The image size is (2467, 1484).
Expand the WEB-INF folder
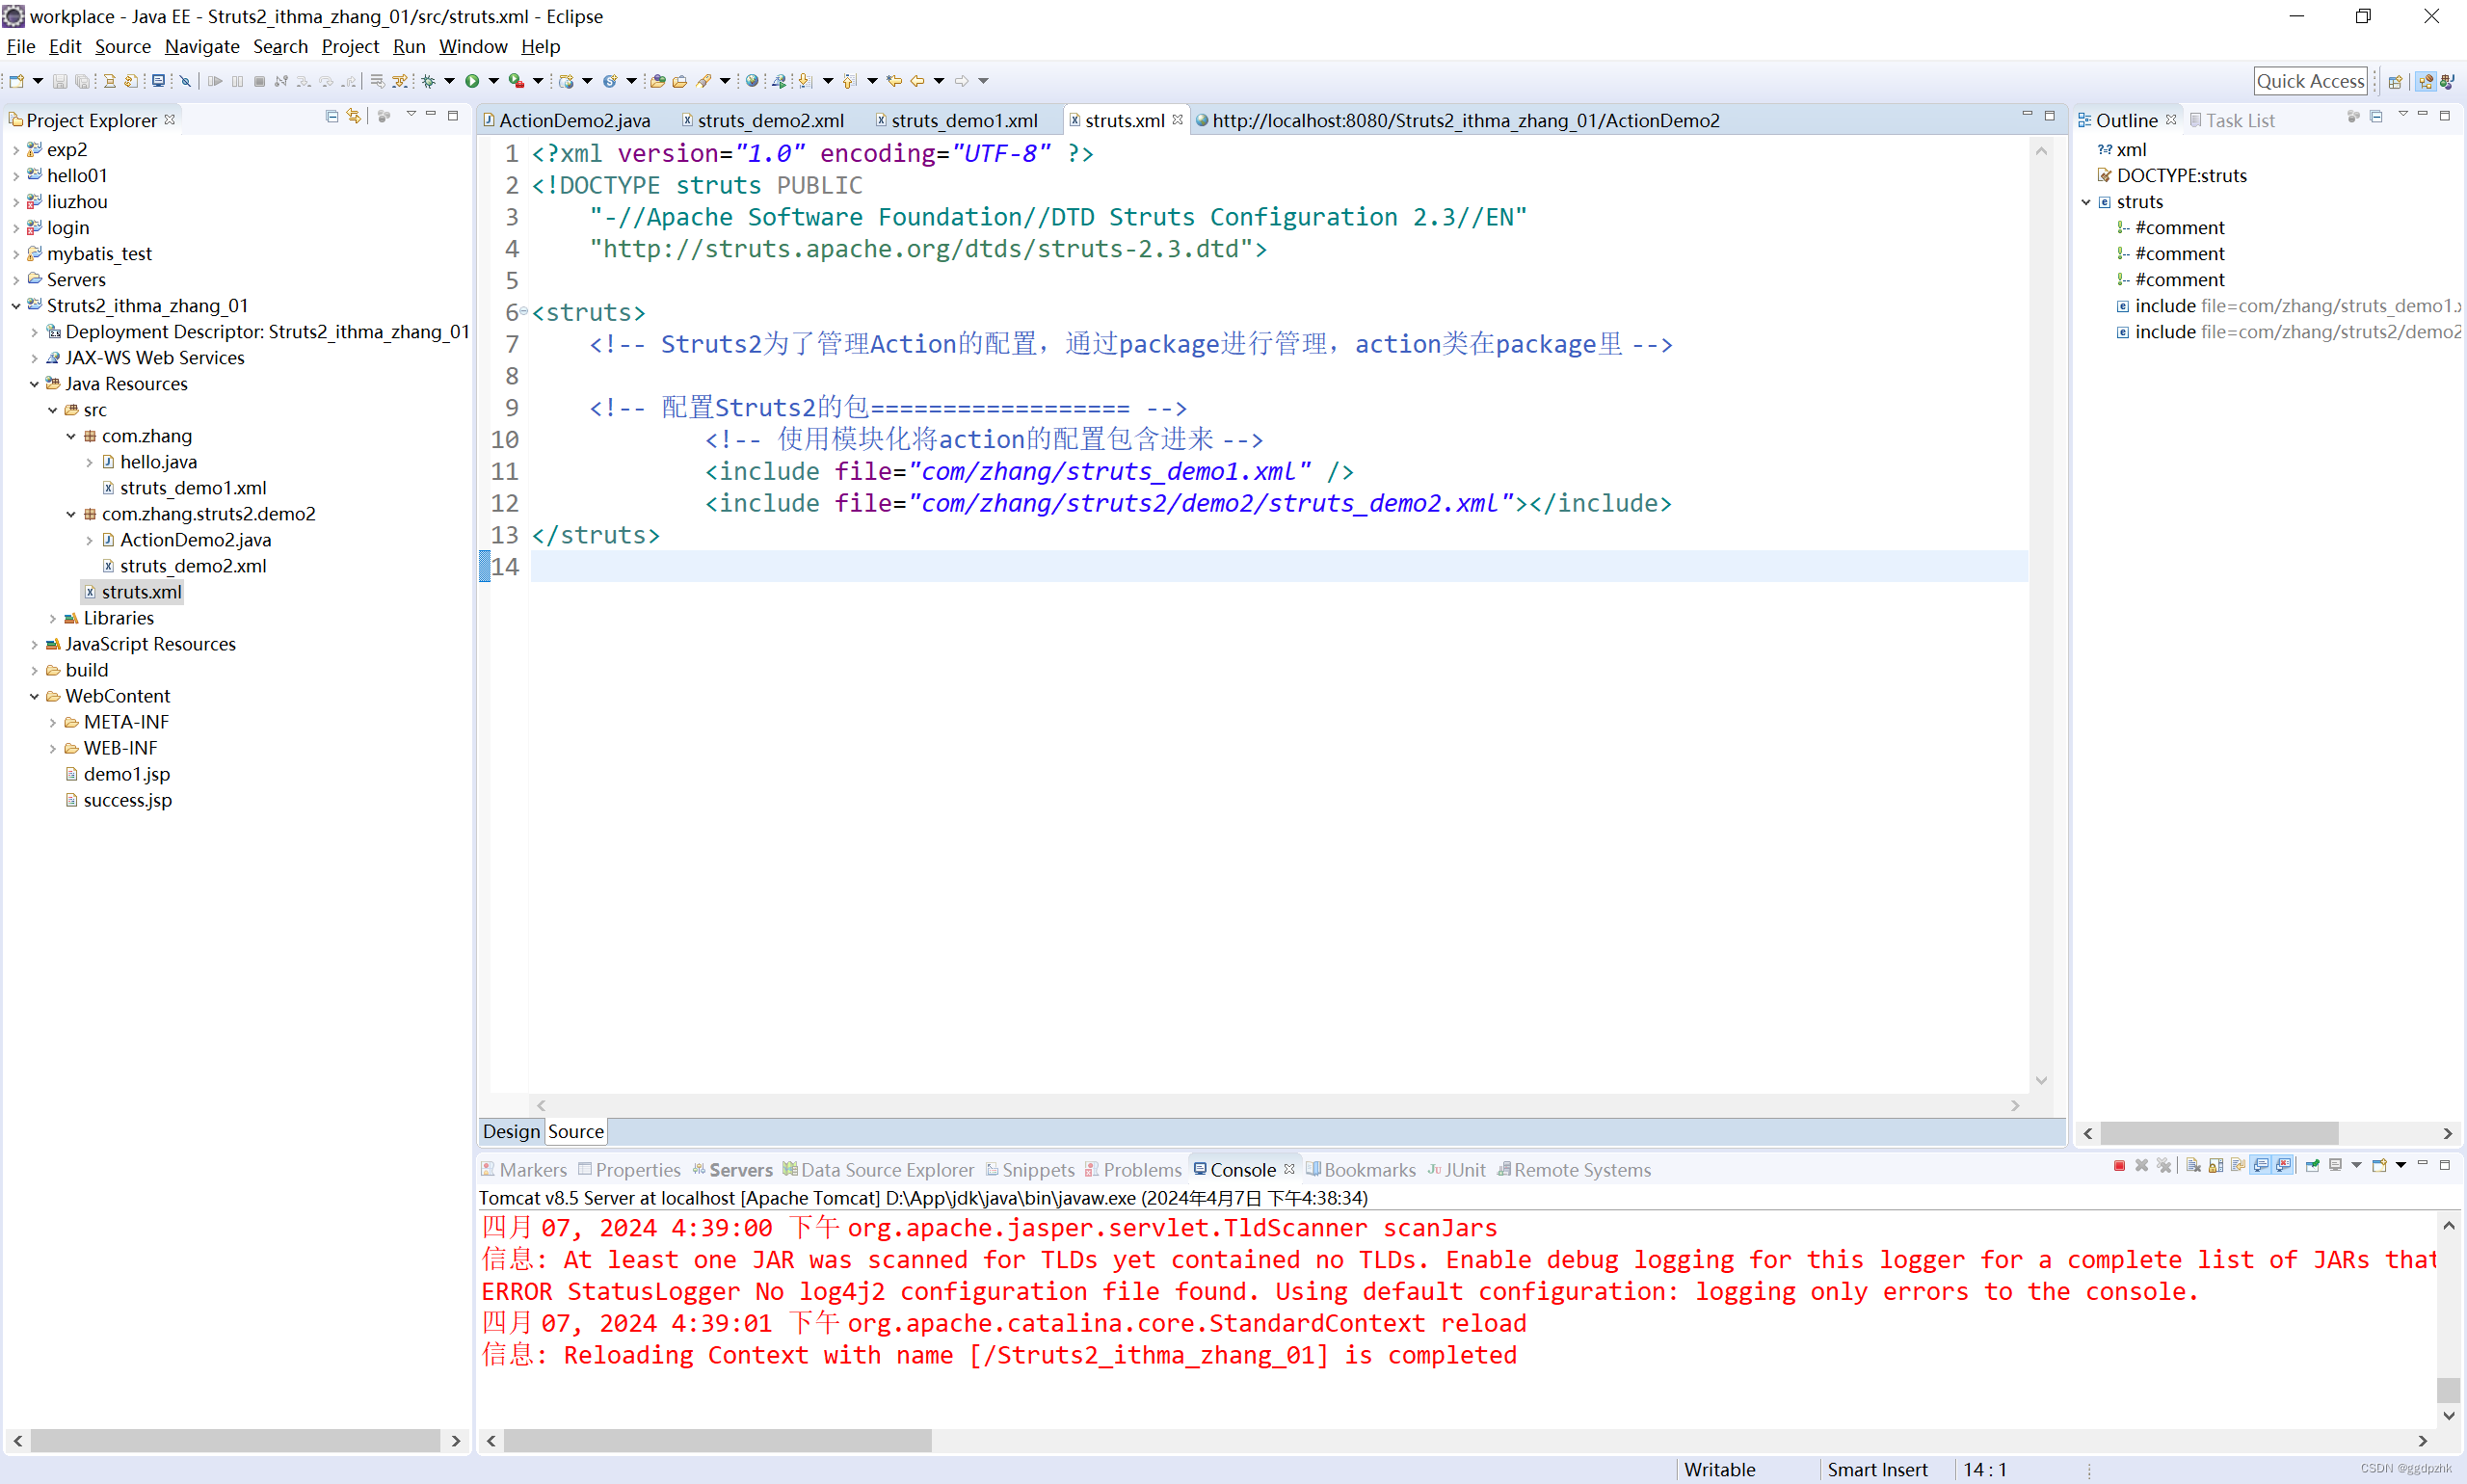click(x=52, y=747)
